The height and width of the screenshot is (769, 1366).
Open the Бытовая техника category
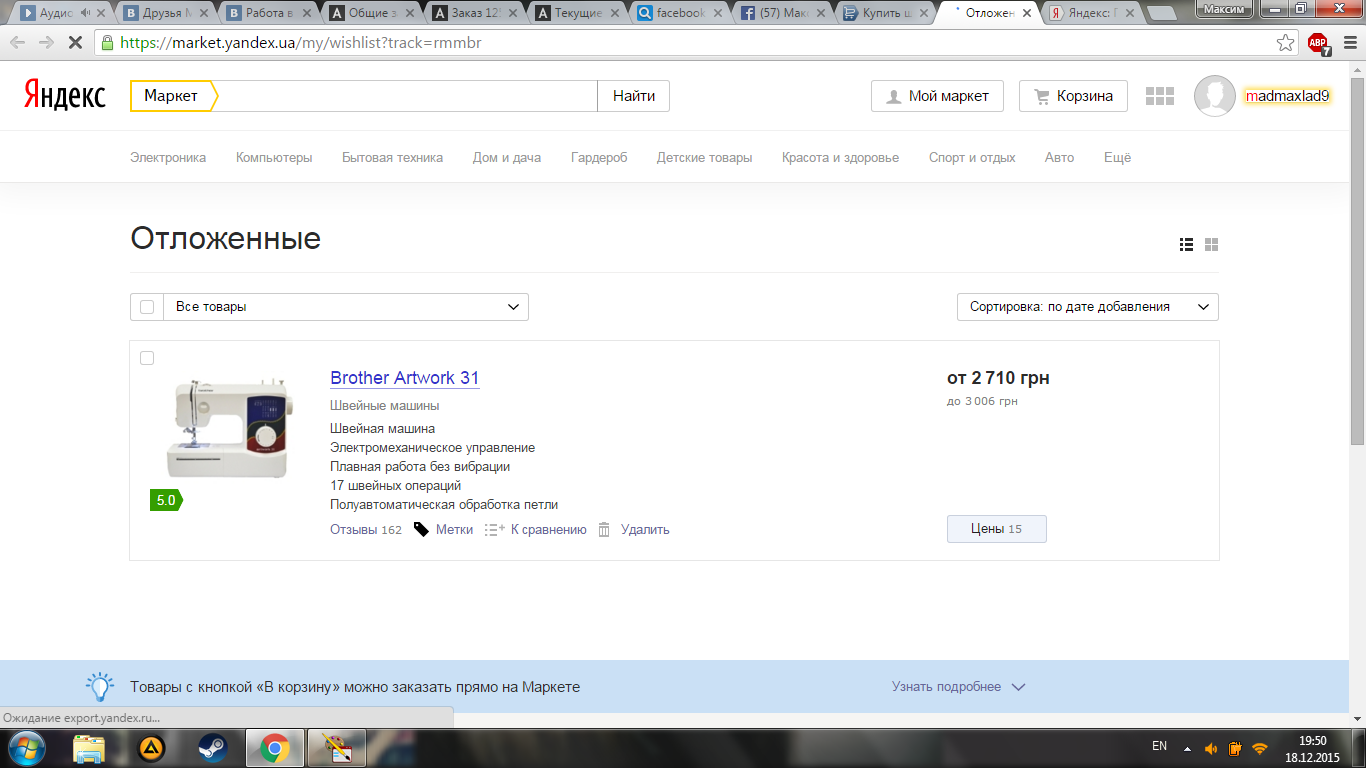click(x=392, y=158)
